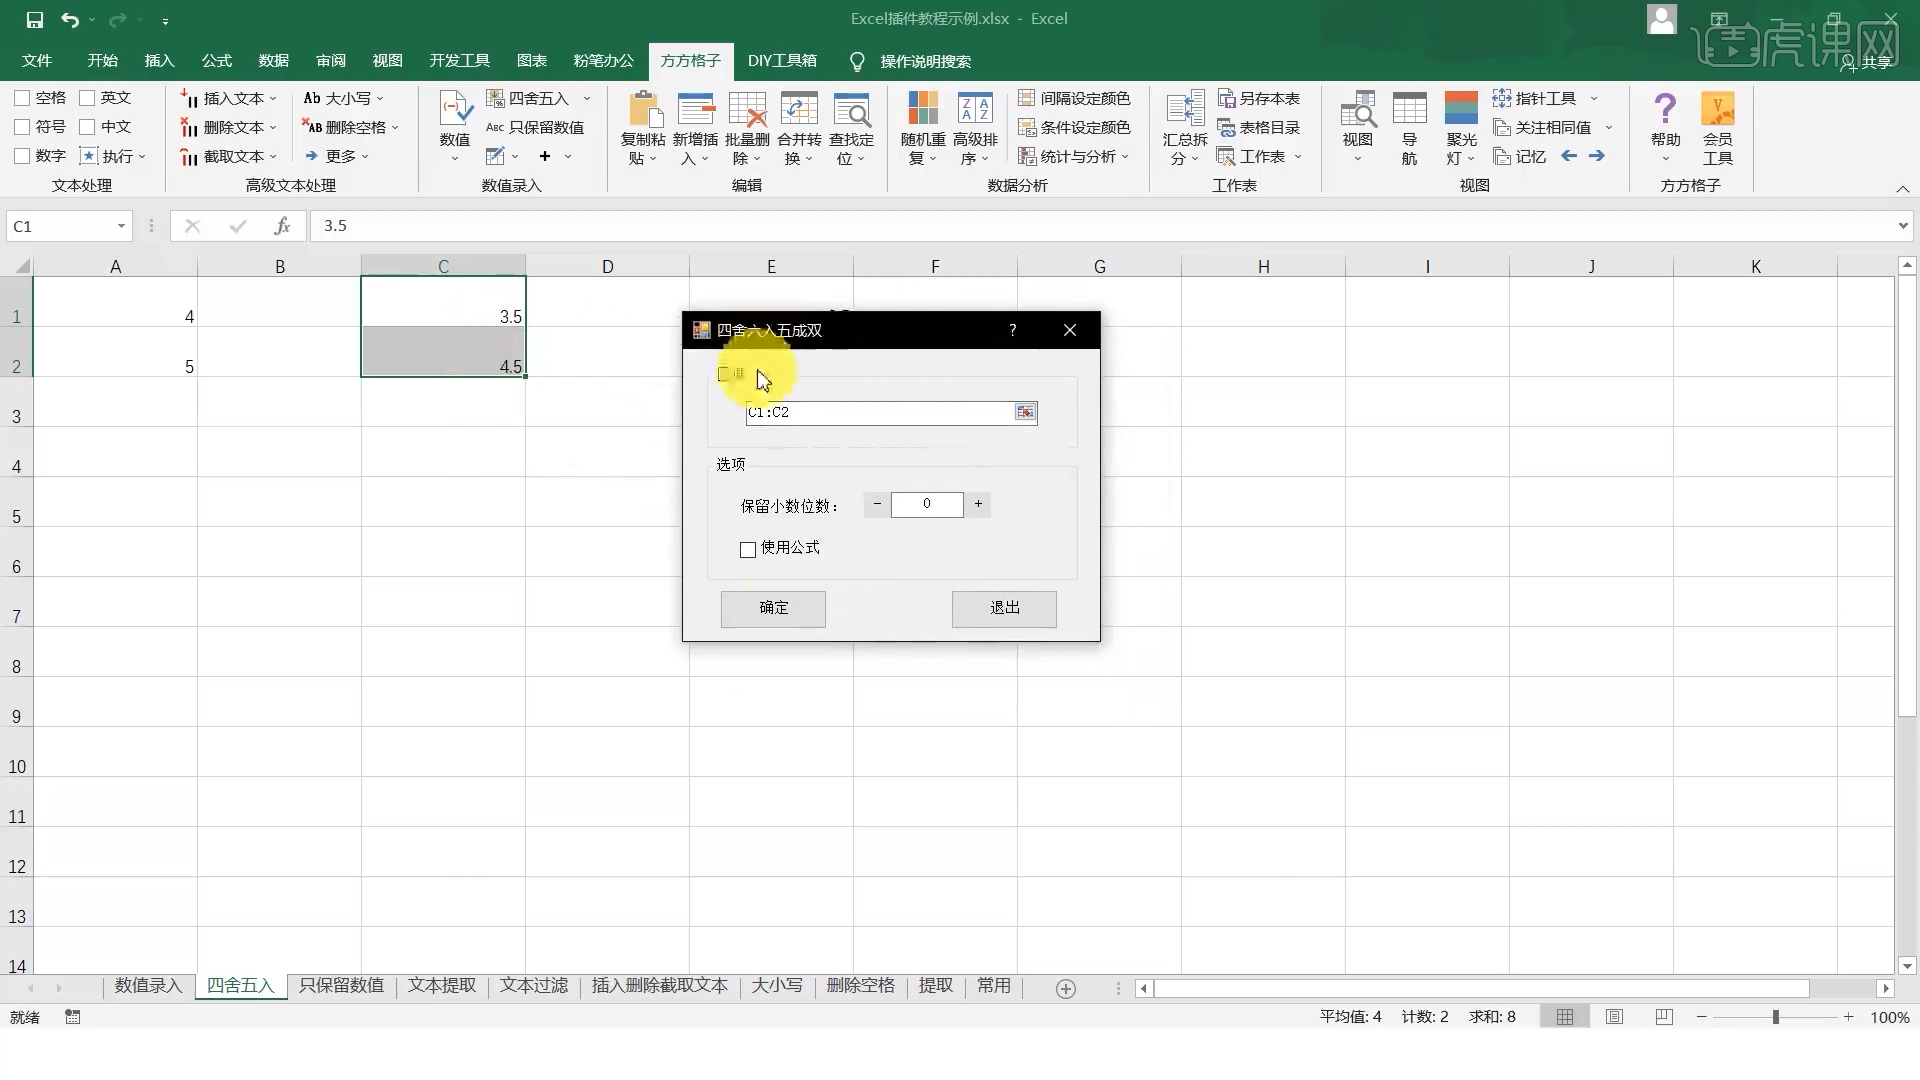The height and width of the screenshot is (1080, 1920).
Task: Toggle the checkbox above the range field
Action: coord(725,374)
